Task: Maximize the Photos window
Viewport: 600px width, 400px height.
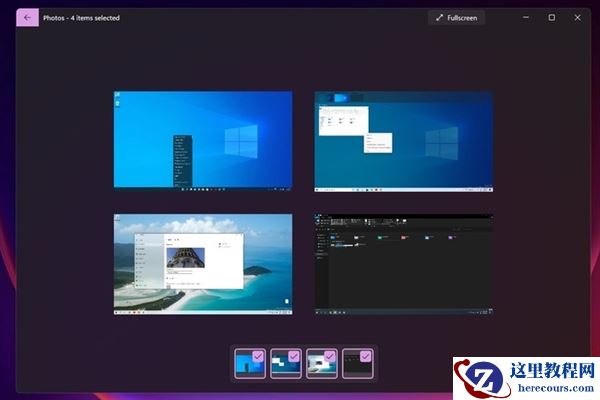Action: (x=551, y=17)
